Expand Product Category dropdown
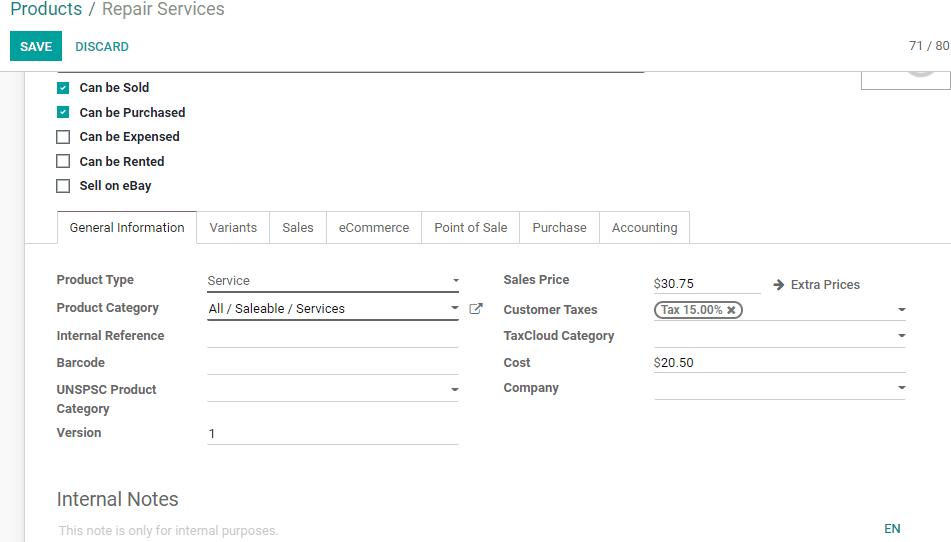 (454, 308)
